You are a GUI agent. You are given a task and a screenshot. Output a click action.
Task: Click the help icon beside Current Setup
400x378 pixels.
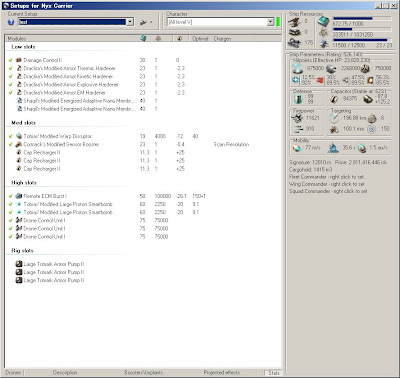[x=11, y=22]
